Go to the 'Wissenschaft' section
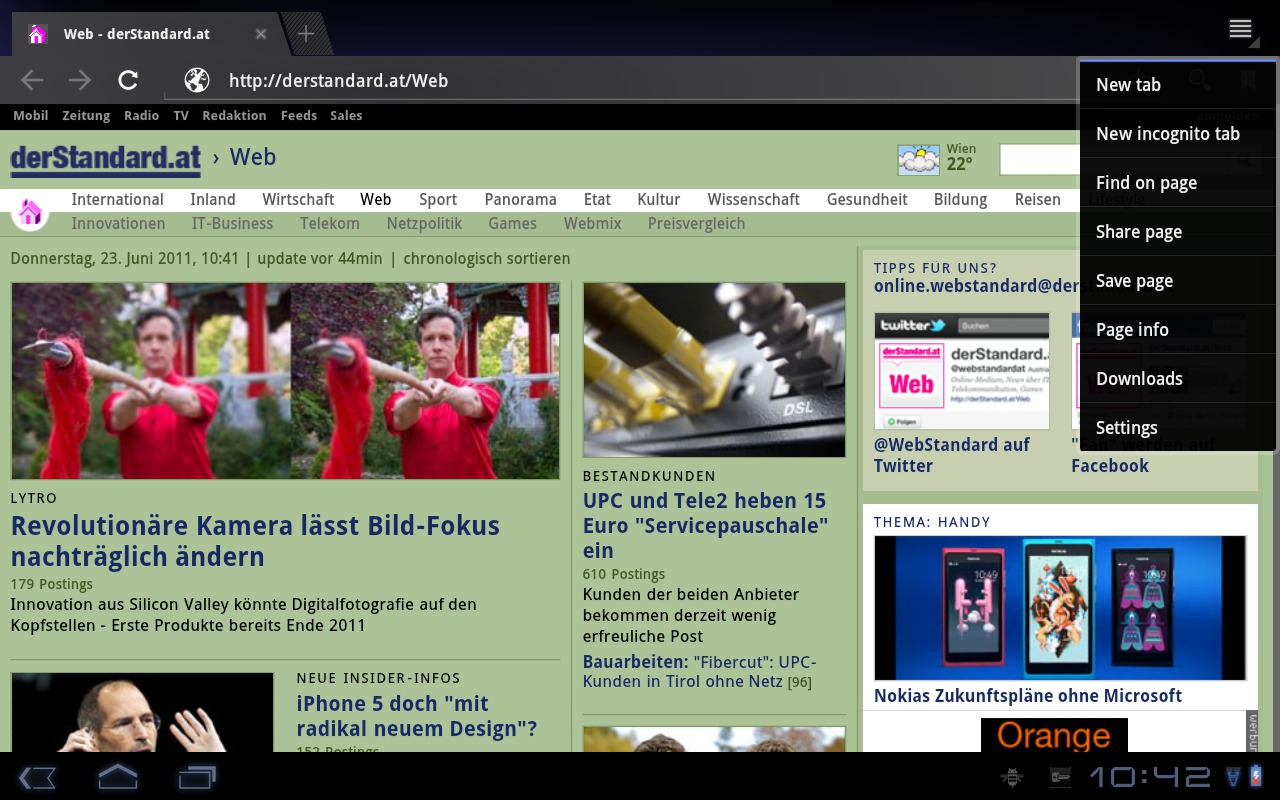The height and width of the screenshot is (800, 1280). [x=754, y=200]
